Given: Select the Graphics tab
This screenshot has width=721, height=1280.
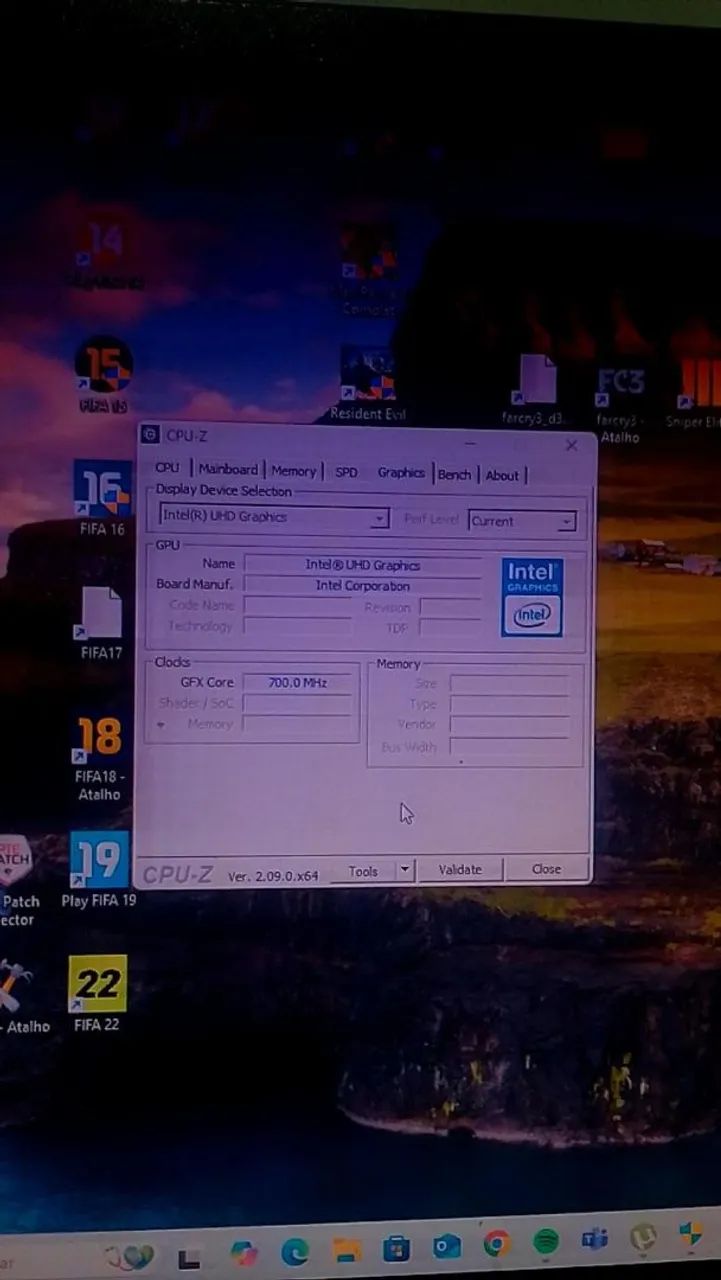Looking at the screenshot, I should [401, 473].
